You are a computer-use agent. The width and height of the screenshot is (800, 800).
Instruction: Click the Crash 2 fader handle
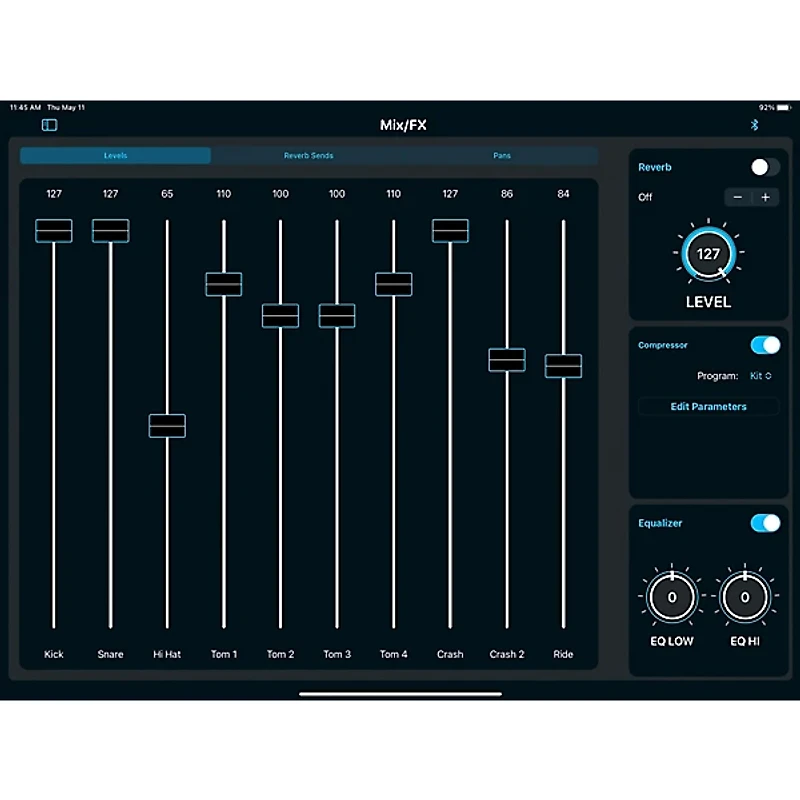tap(507, 360)
